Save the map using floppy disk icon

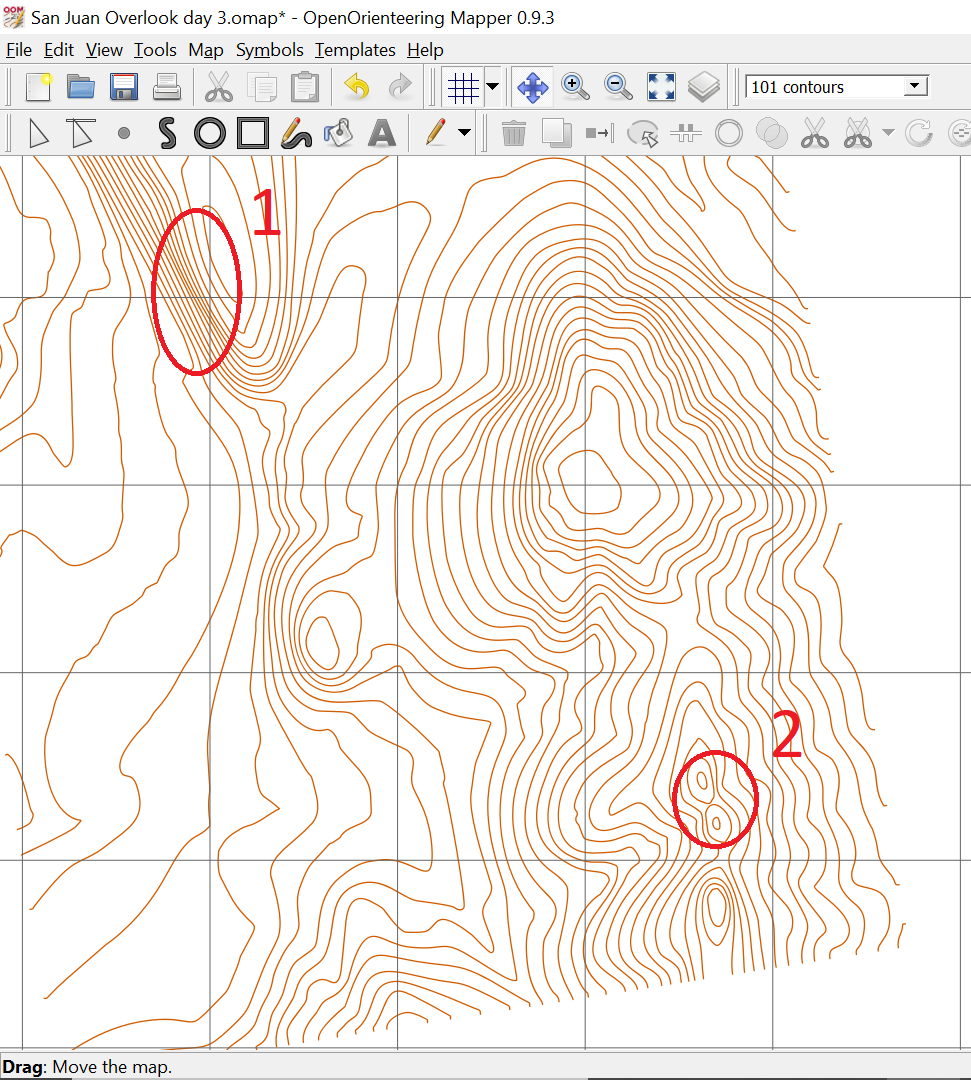(124, 88)
